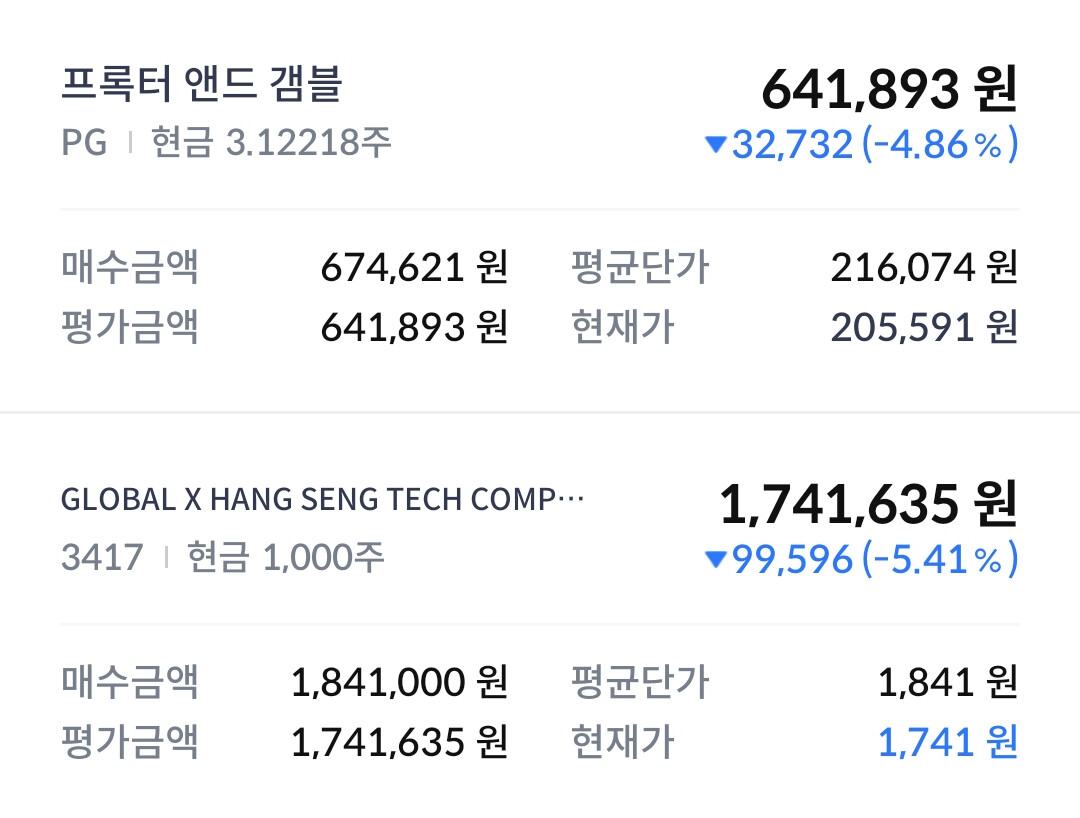
Task: Click the blue 1,741 원 current price
Action: (947, 742)
